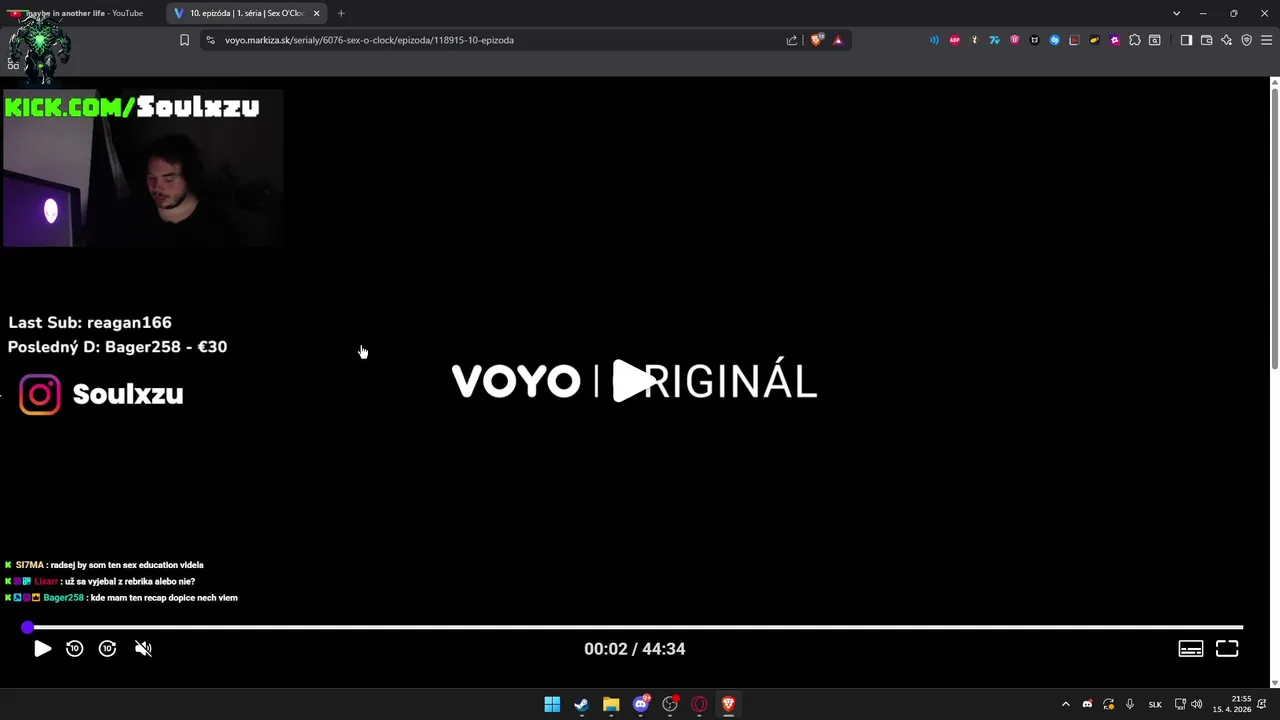Screen dimensions: 1280x720
Task: Rewind the video 10 seconds
Action: 74,649
